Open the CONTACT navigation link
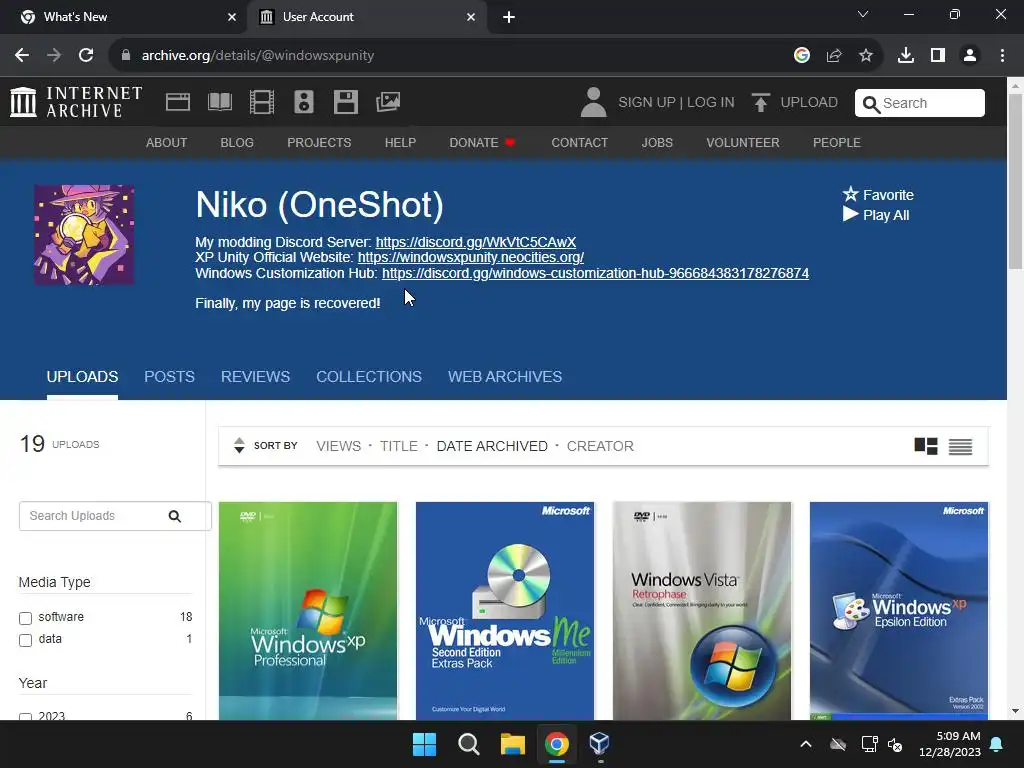 579,142
